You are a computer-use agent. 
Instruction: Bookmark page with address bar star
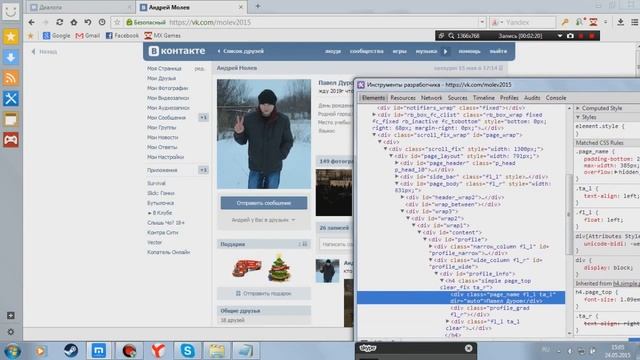(117, 22)
